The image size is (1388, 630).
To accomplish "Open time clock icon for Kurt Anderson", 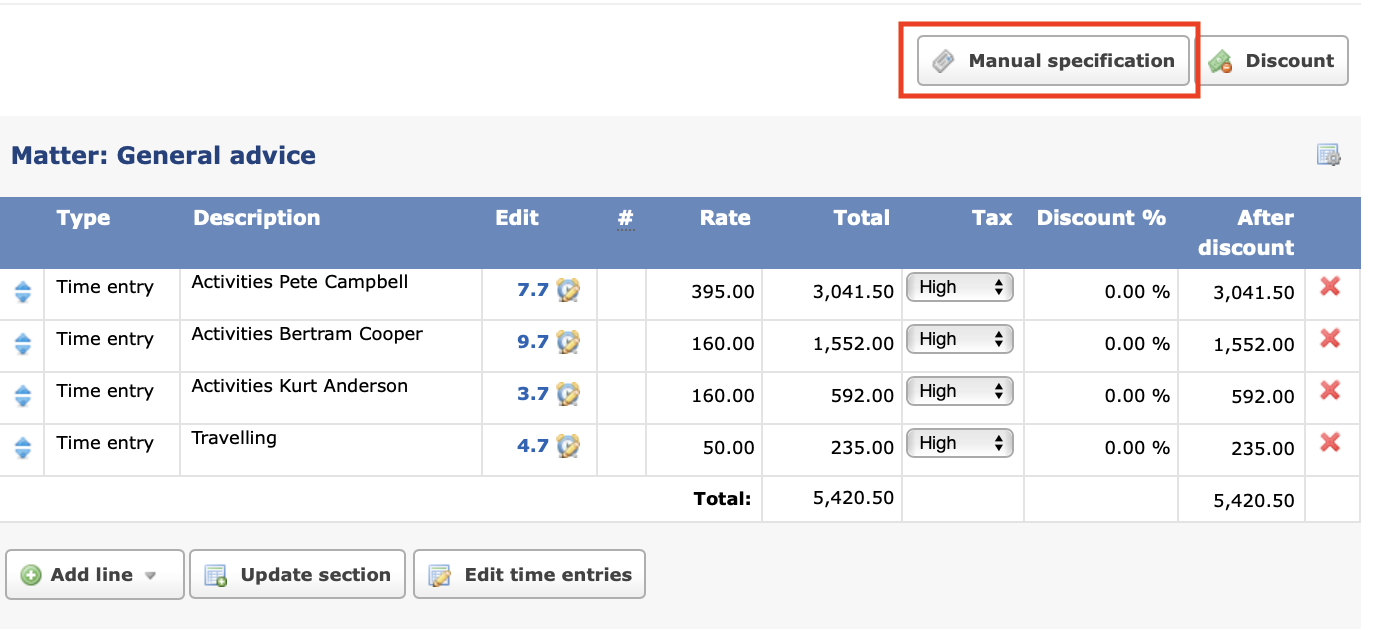I will click(569, 394).
